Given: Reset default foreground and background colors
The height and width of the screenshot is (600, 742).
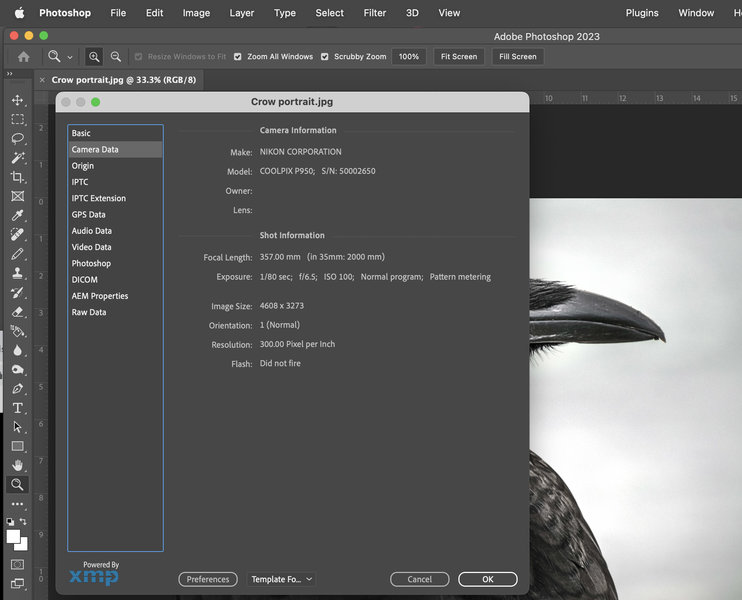Looking at the screenshot, I should pos(10,521).
